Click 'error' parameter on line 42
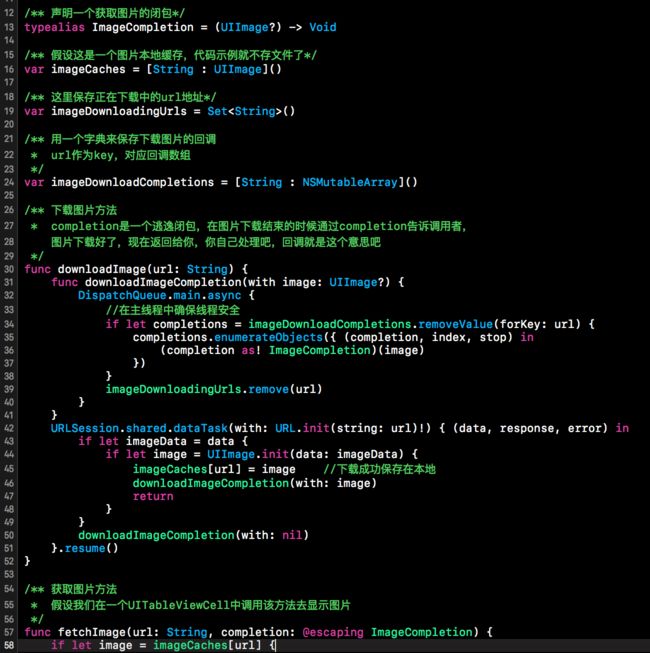 click(585, 428)
